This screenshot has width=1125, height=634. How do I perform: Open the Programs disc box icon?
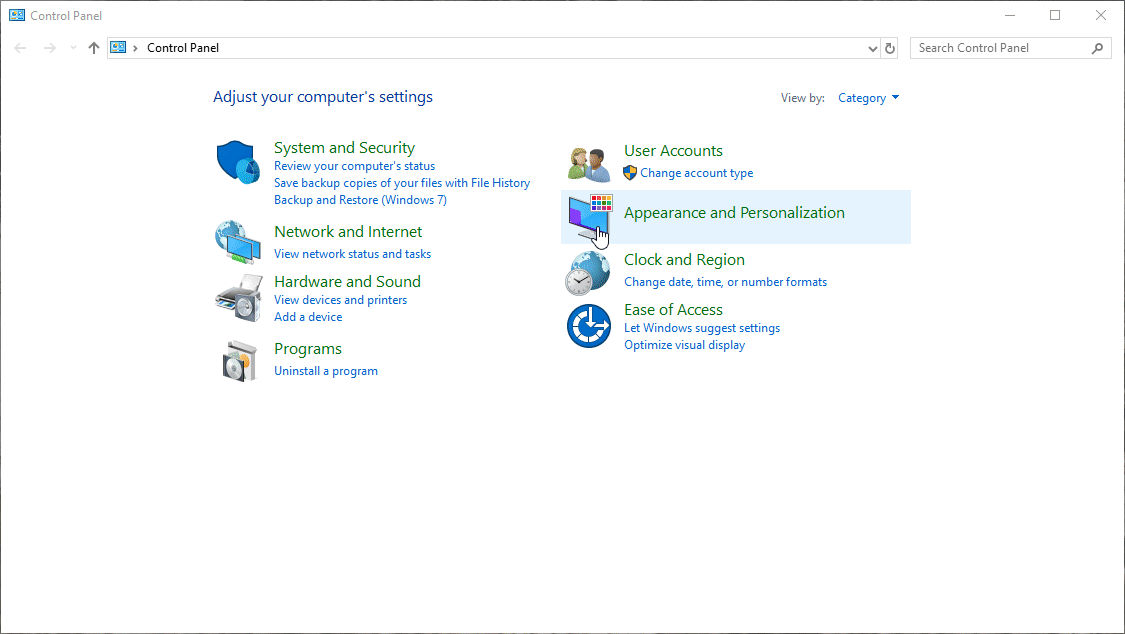click(238, 360)
